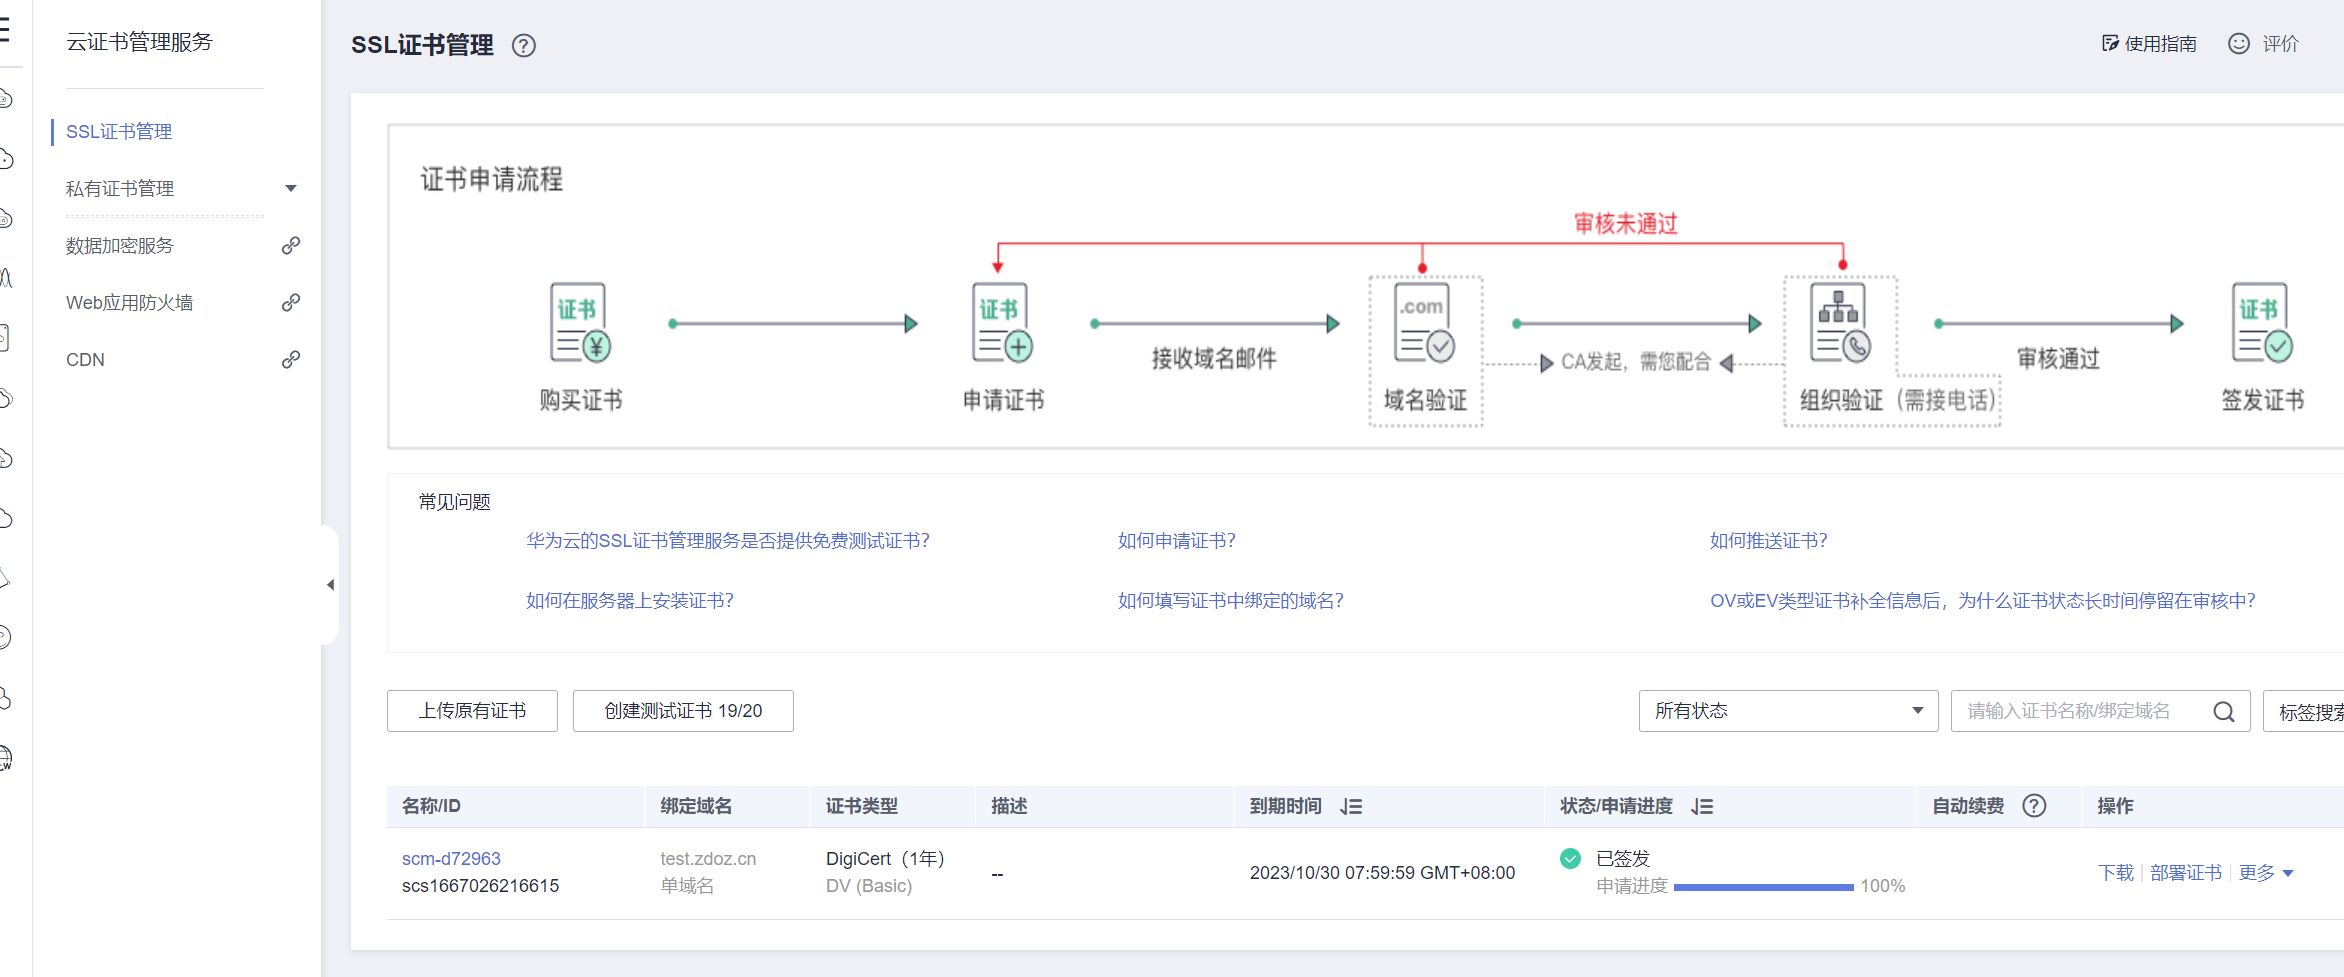
Task: Click the 评价 smiley face icon
Action: click(x=2237, y=43)
